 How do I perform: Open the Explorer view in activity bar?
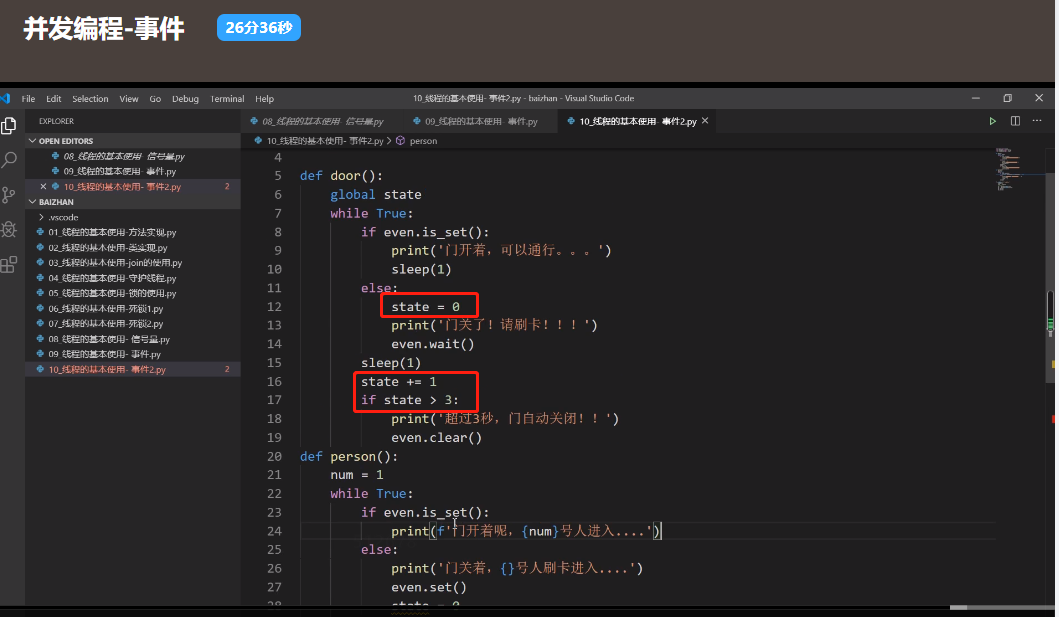tap(9, 126)
